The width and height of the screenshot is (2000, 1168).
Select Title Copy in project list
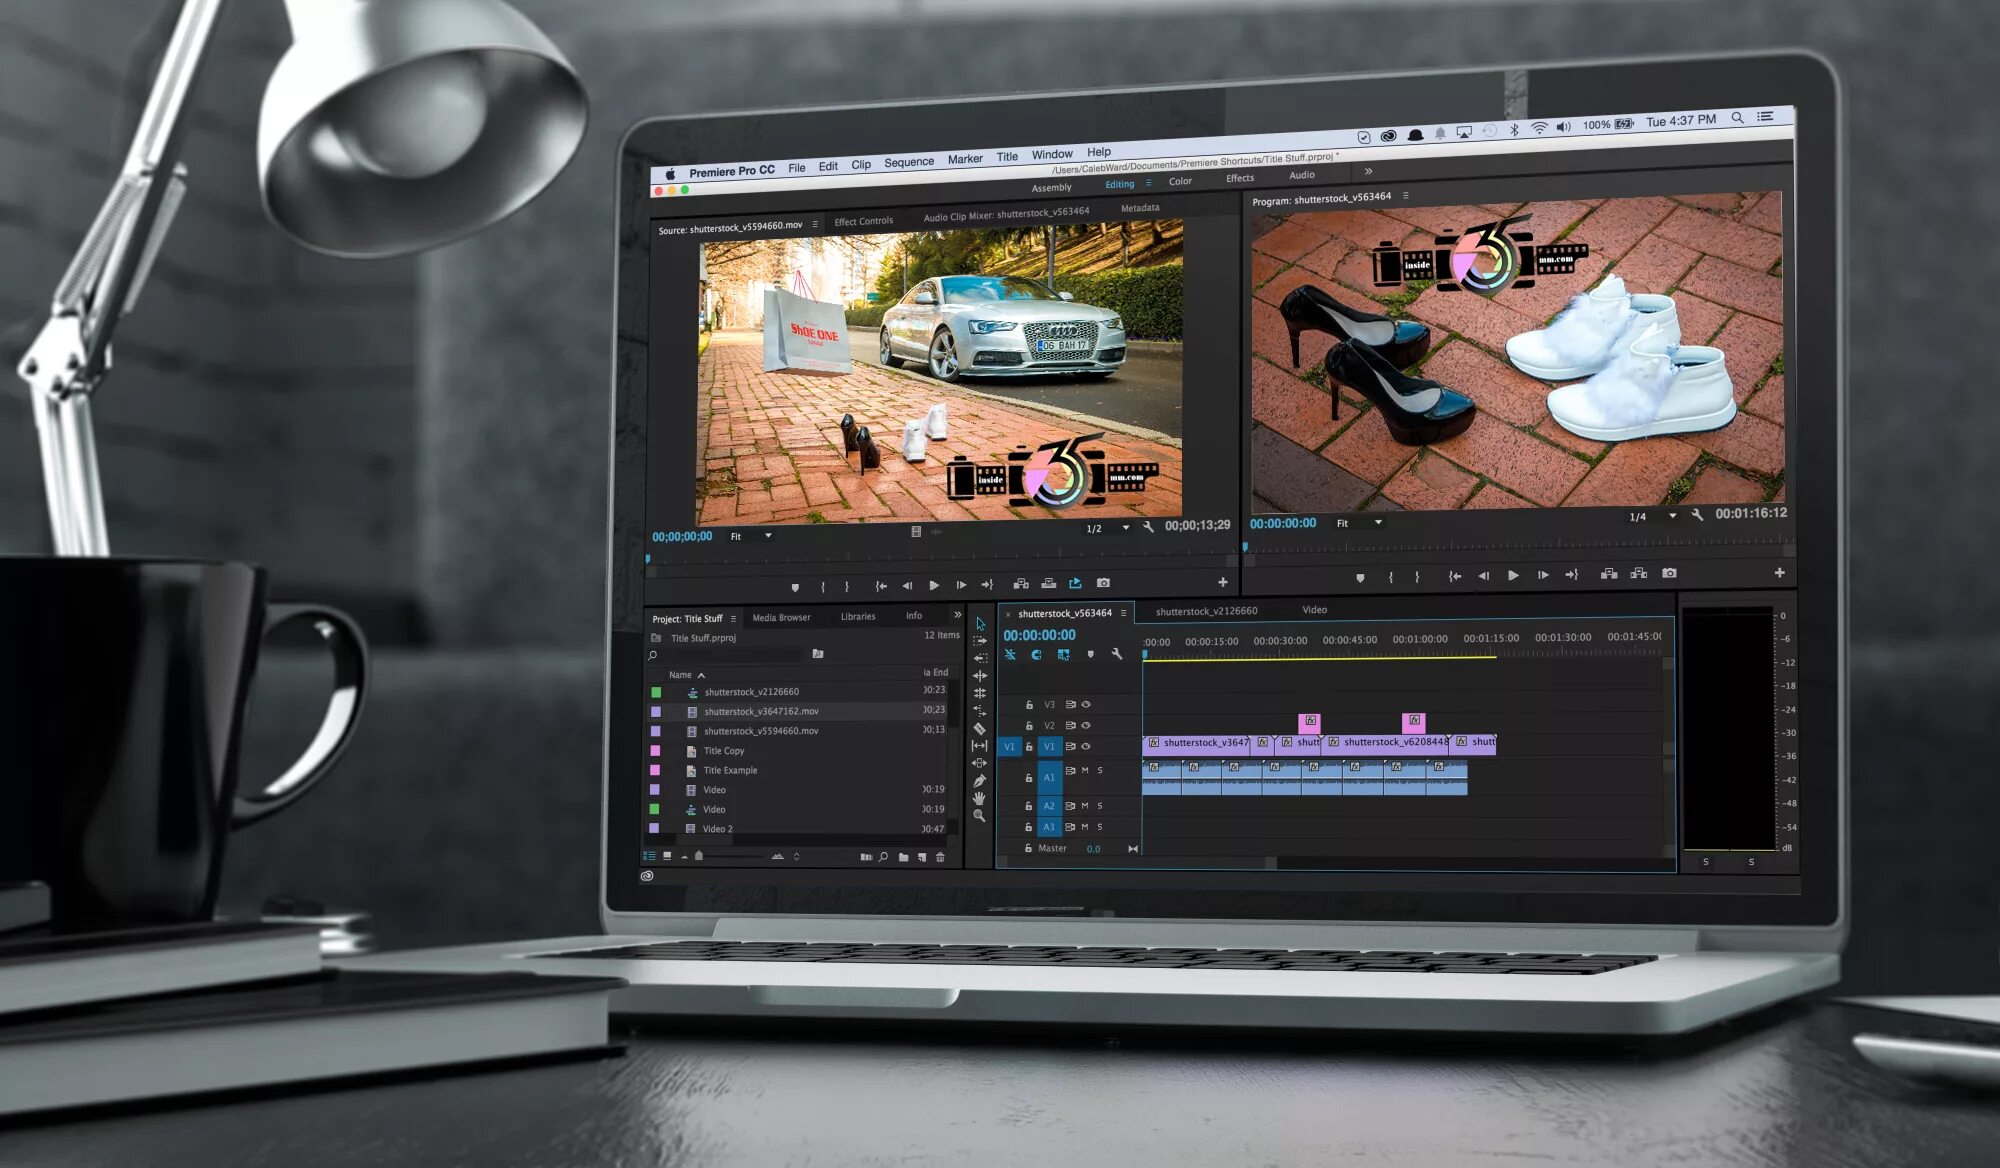point(723,751)
